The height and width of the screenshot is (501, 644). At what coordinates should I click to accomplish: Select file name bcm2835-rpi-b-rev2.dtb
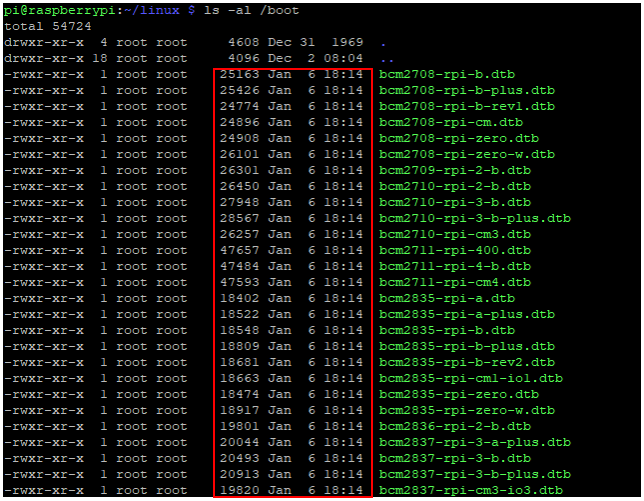click(x=467, y=363)
